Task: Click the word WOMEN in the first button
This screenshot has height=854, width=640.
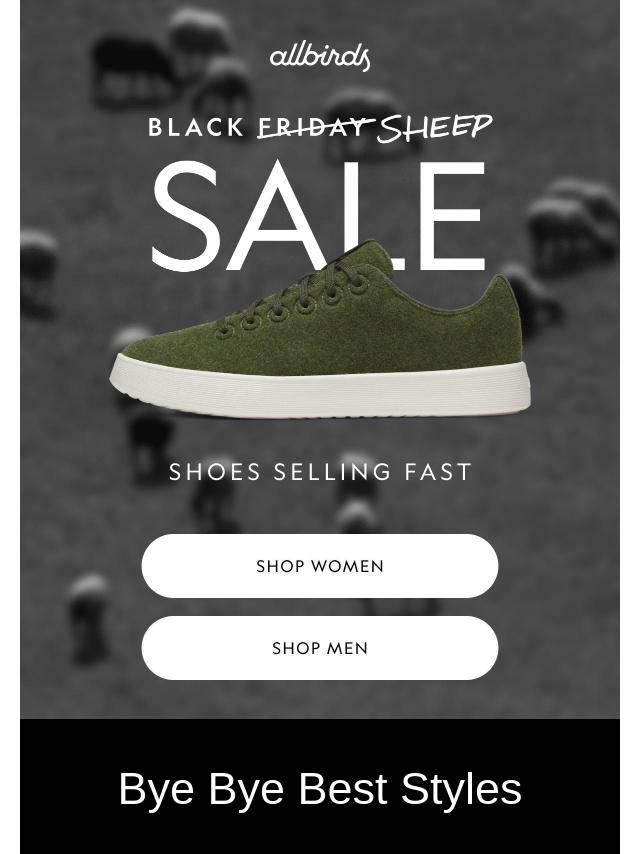Action: tap(348, 566)
